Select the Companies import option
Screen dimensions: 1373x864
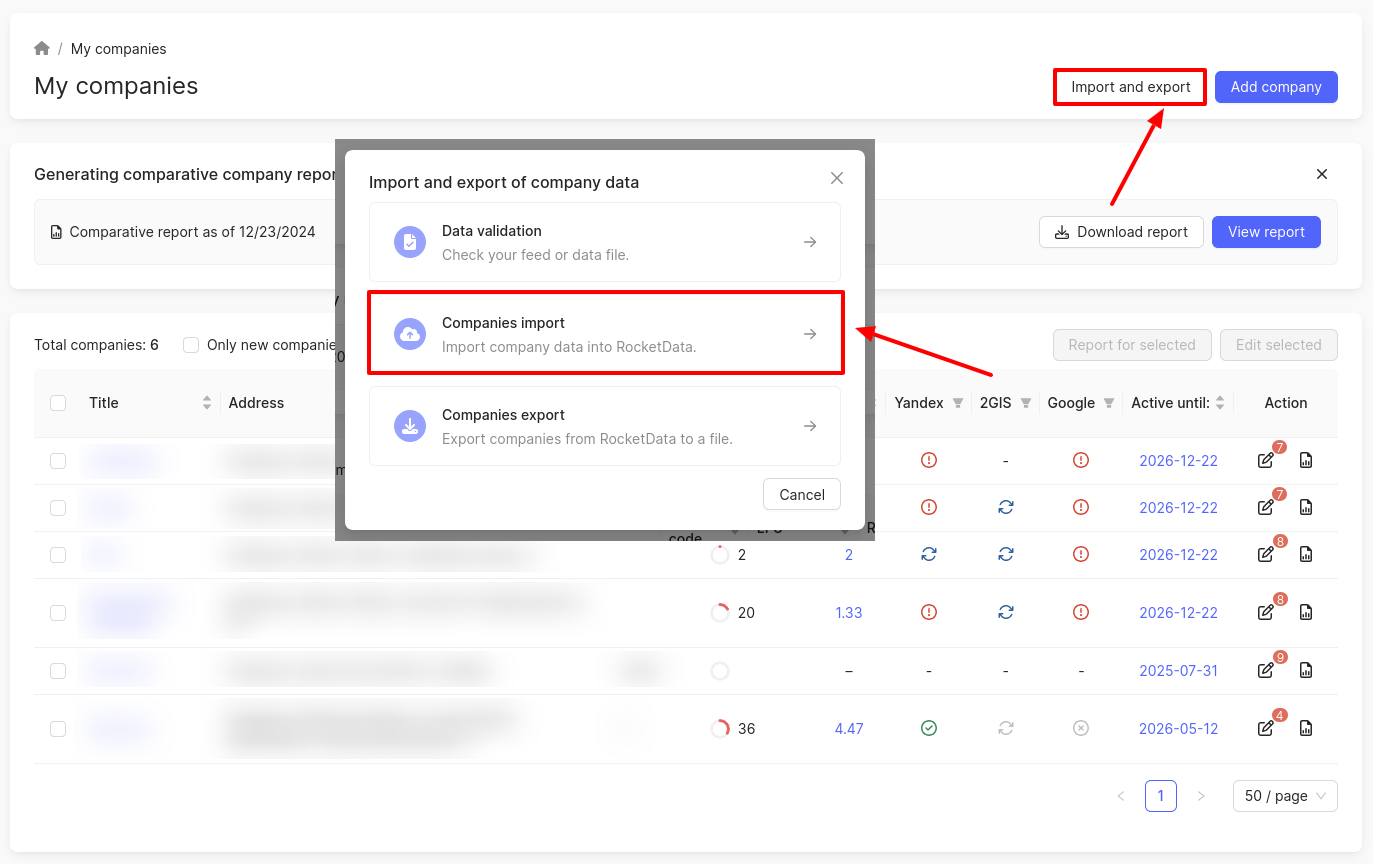pos(605,334)
